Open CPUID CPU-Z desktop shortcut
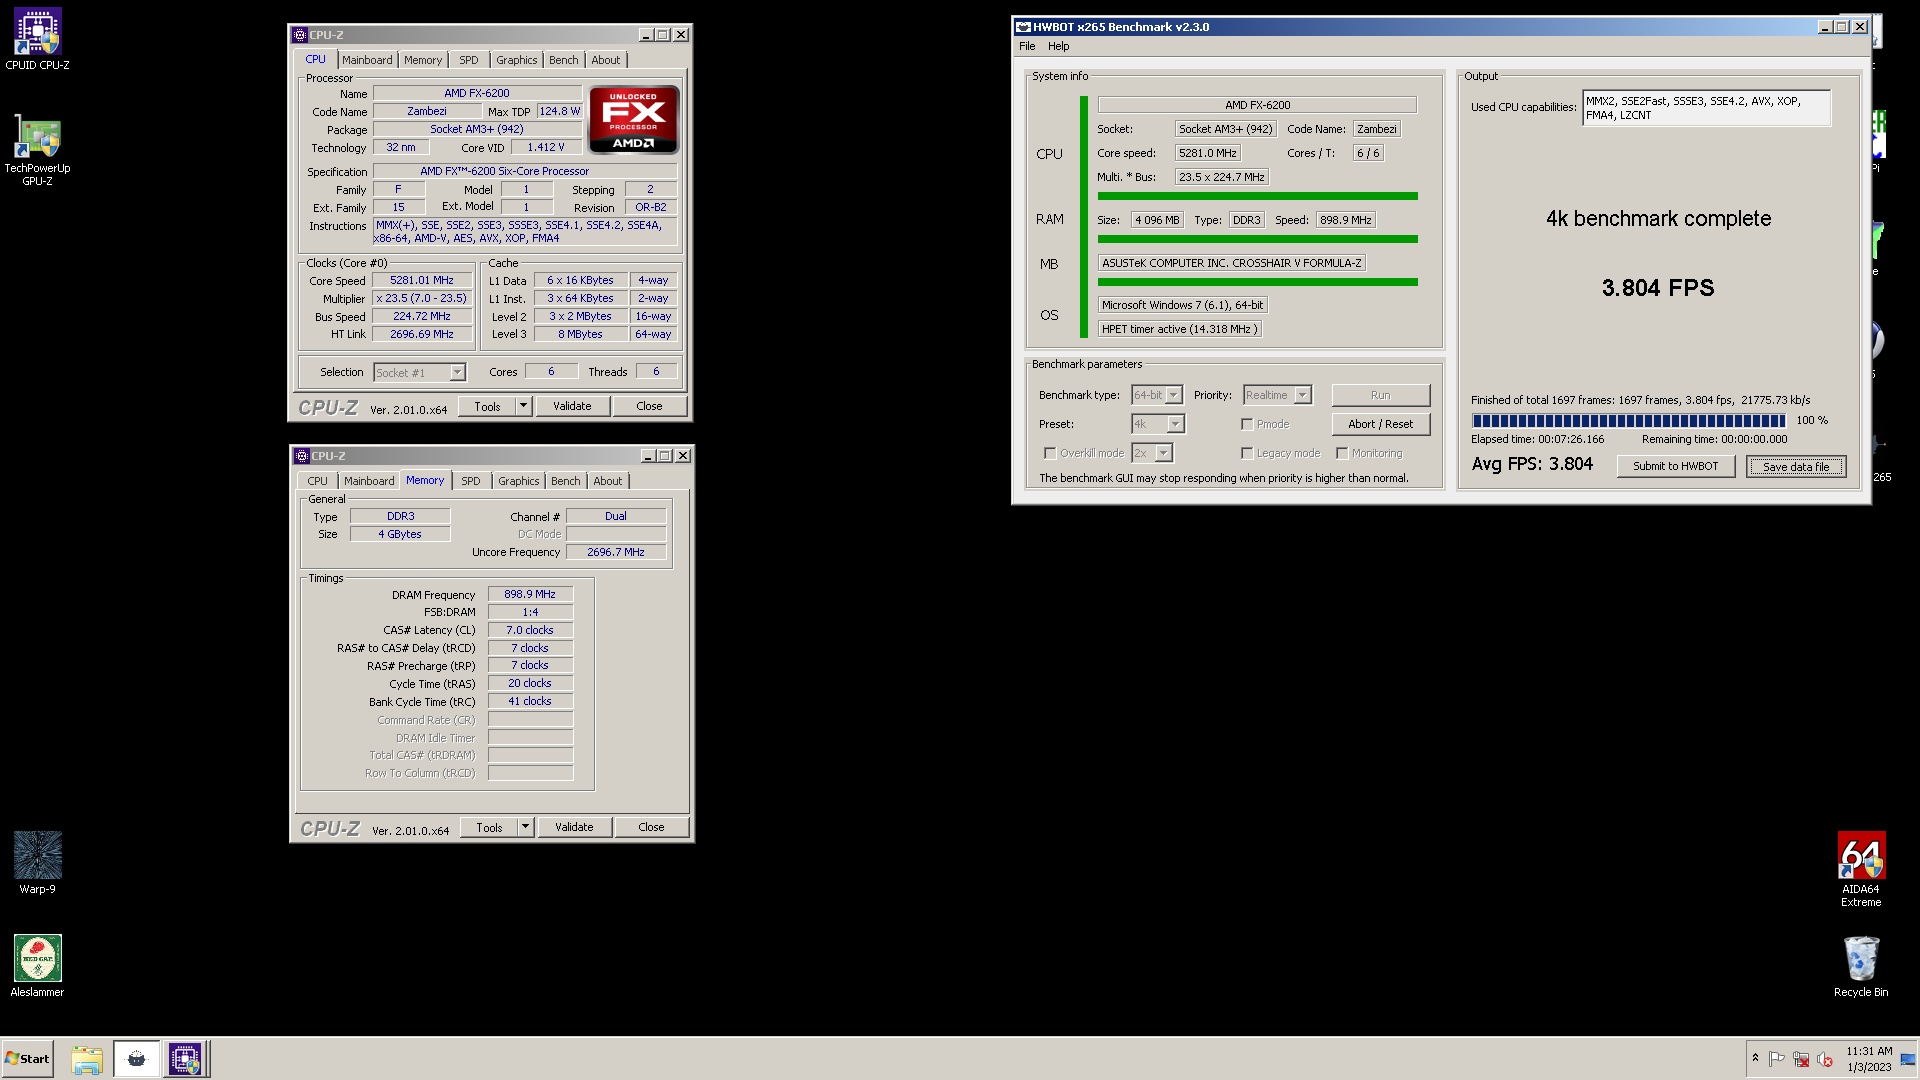Viewport: 1920px width, 1080px height. (x=37, y=40)
